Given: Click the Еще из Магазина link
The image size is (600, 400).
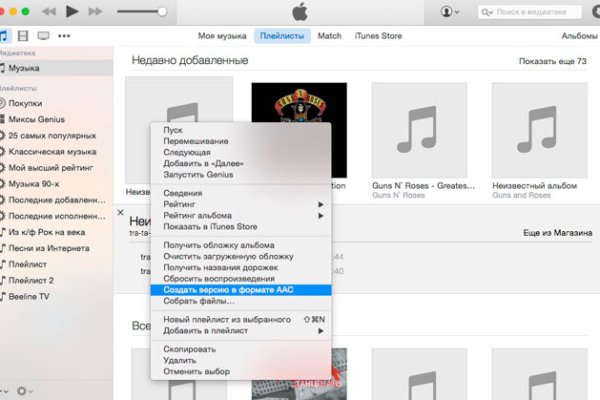Looking at the screenshot, I should (x=558, y=233).
